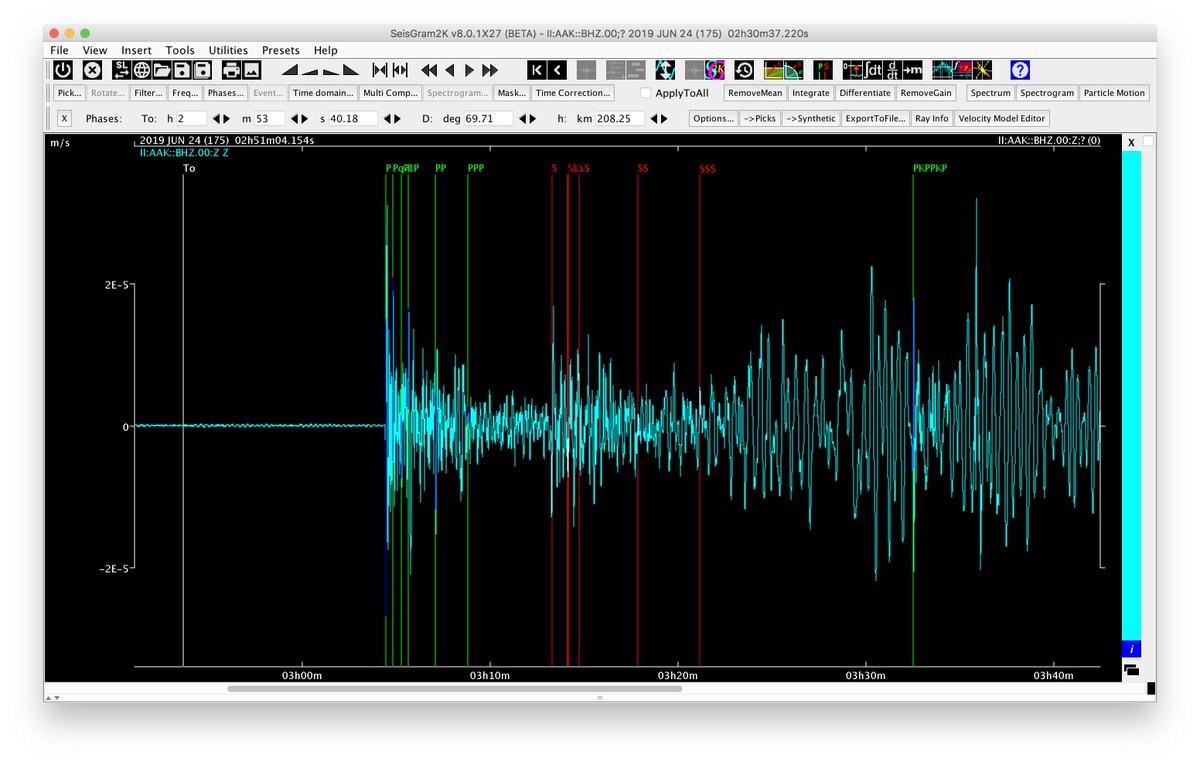Click the printer icon

[x=231, y=70]
